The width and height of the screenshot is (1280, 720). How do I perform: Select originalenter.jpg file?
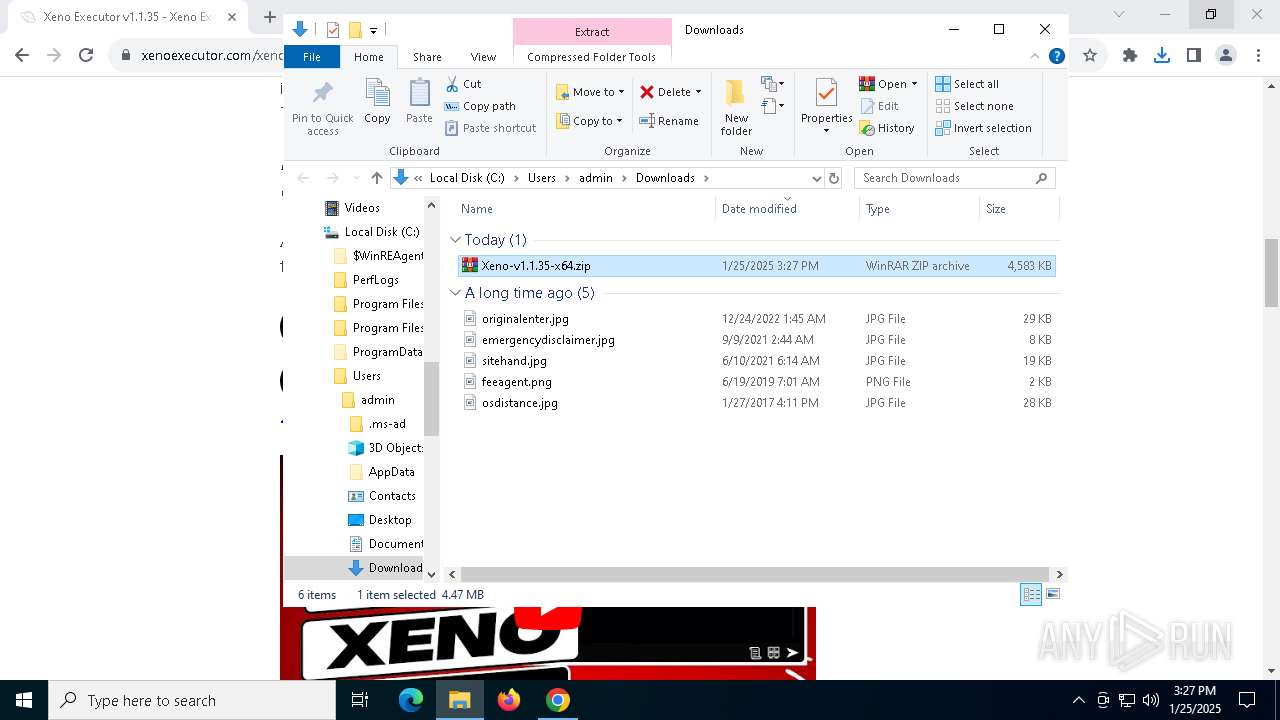756,319
